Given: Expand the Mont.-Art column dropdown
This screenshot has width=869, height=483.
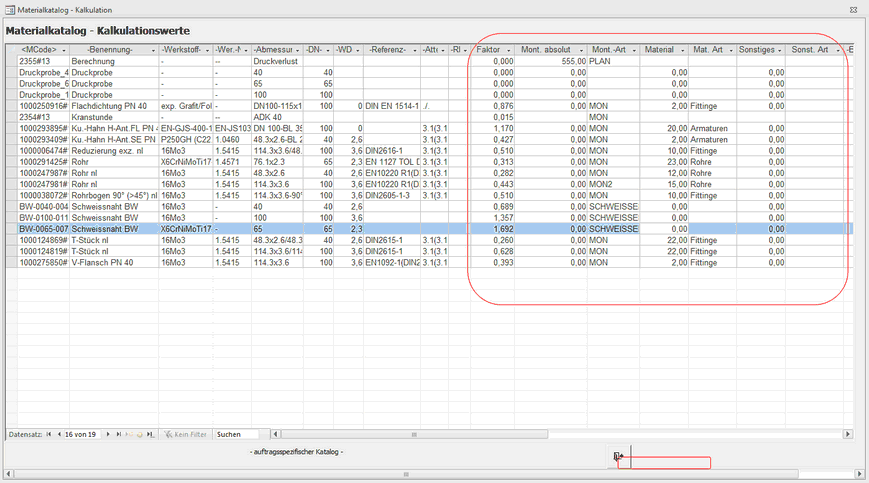Looking at the screenshot, I should (632, 50).
